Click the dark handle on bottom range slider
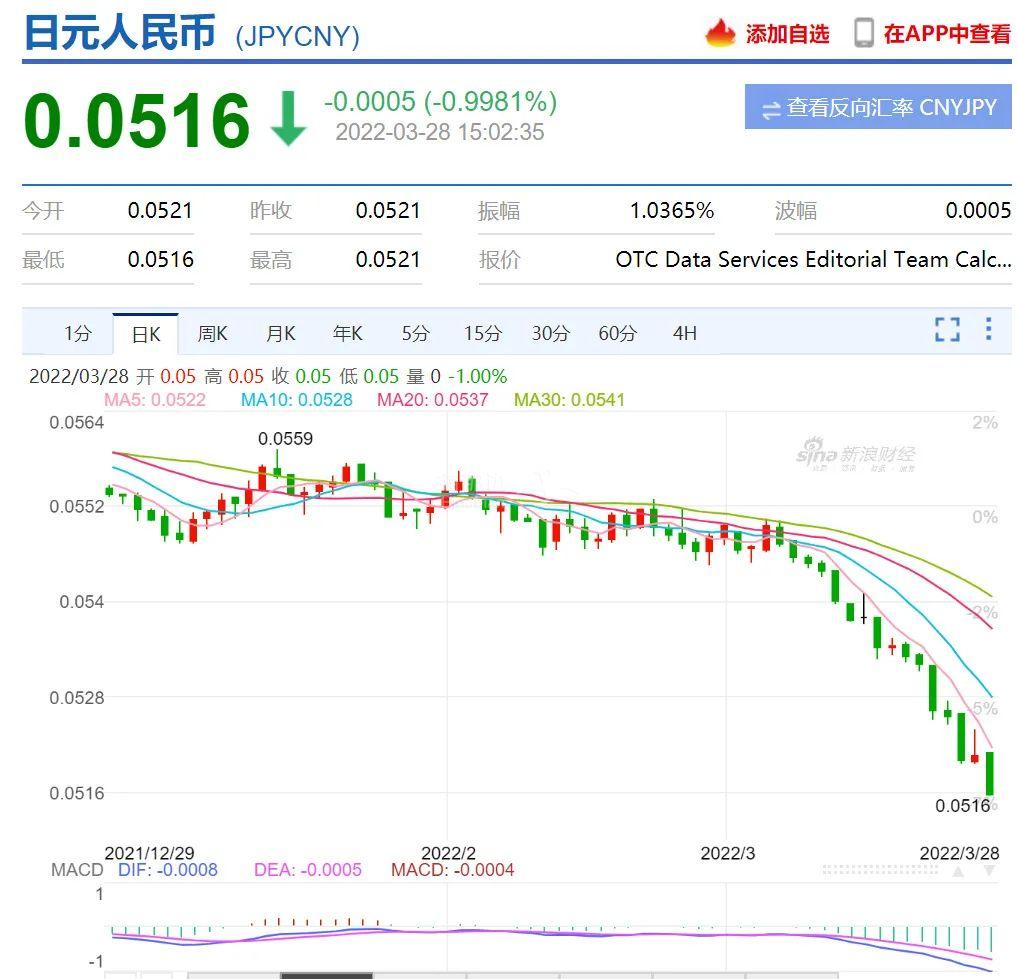 [326, 975]
